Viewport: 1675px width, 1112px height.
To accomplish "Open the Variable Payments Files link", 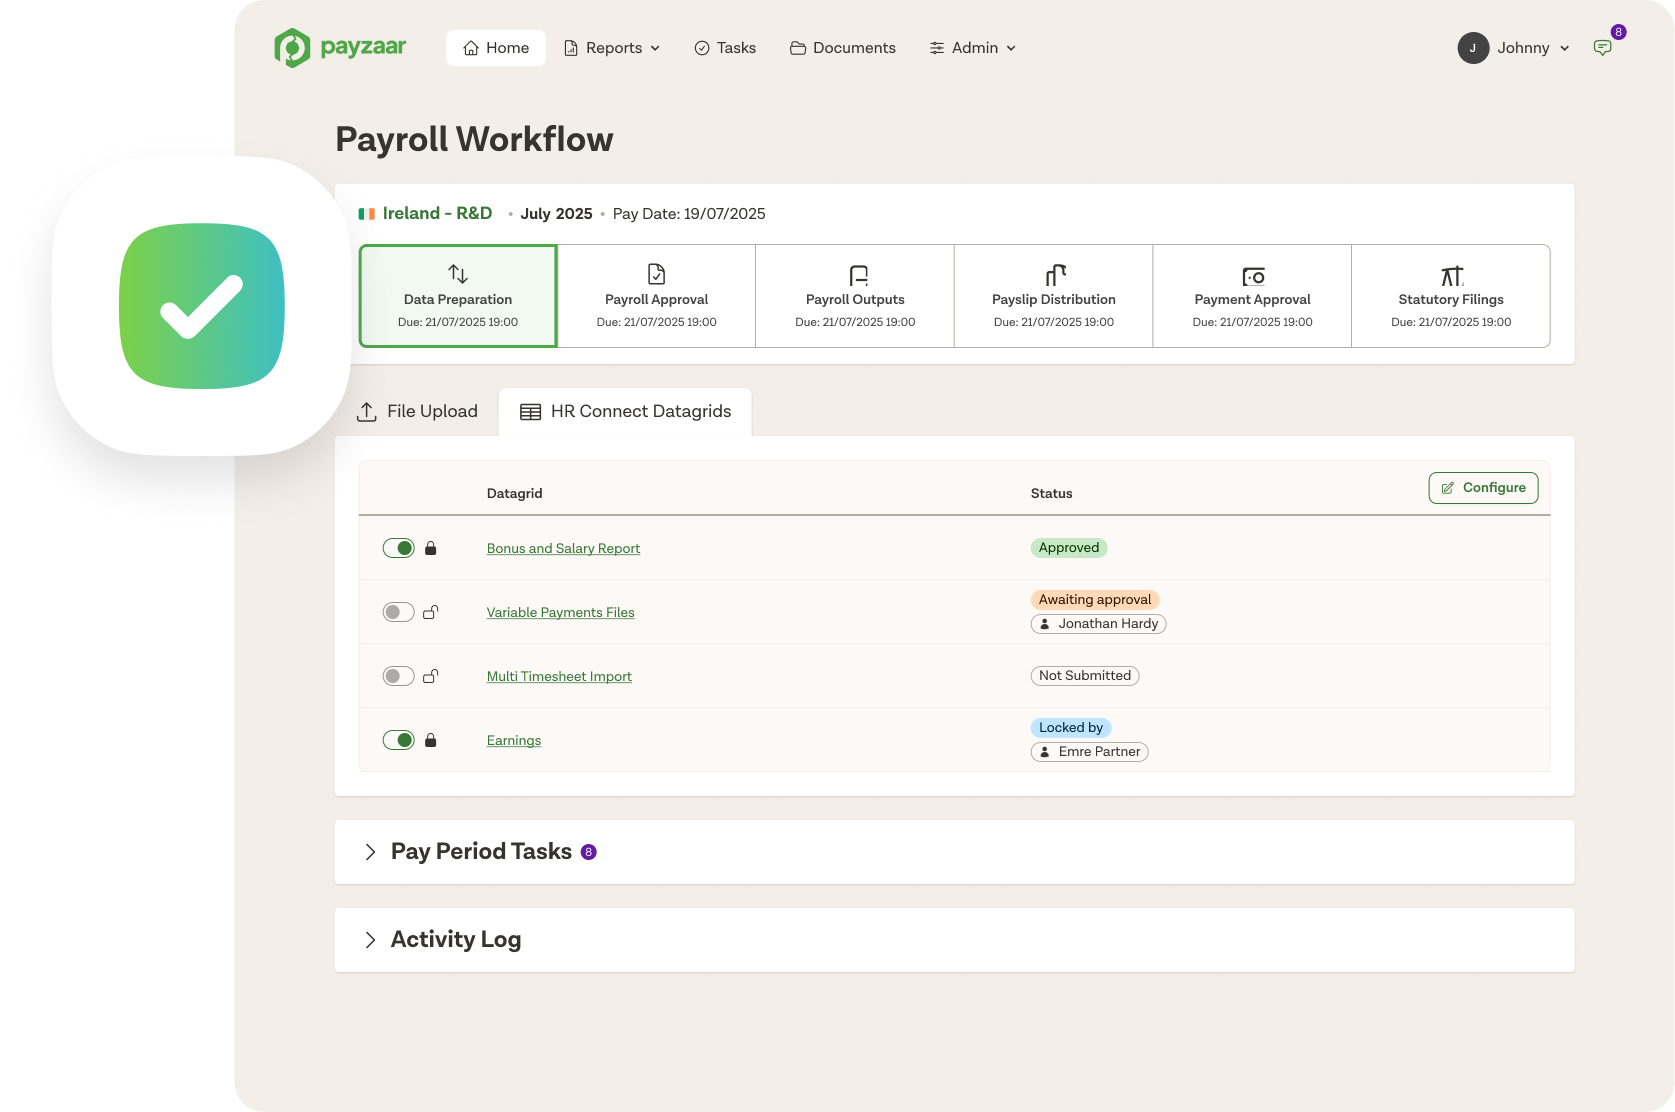I will [x=560, y=613].
